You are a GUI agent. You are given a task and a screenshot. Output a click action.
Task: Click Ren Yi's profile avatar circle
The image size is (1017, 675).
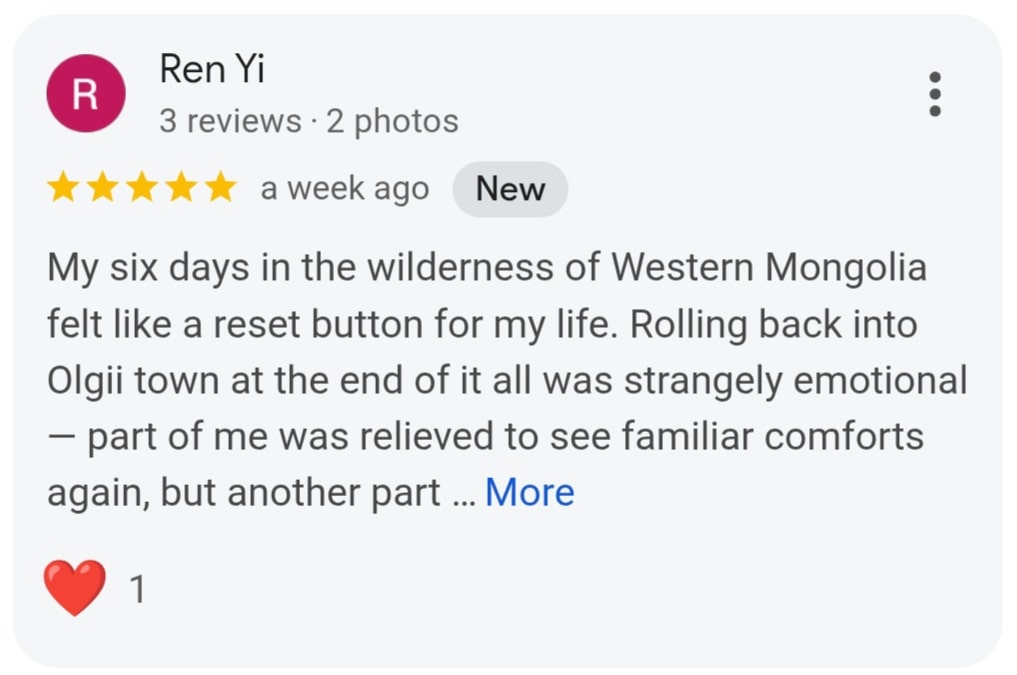[x=85, y=91]
